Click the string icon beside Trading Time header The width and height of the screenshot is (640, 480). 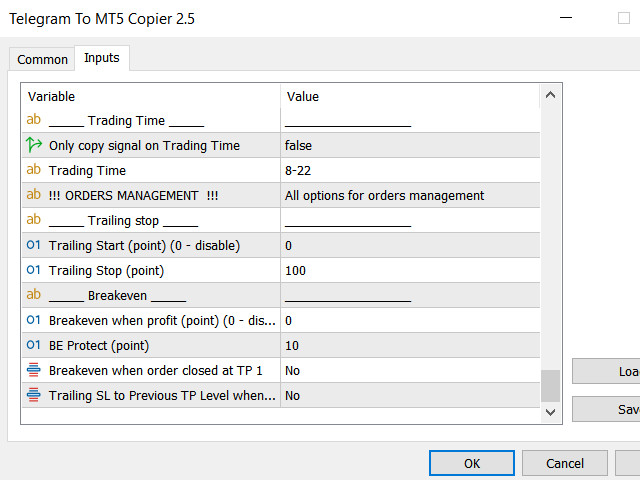pos(34,120)
